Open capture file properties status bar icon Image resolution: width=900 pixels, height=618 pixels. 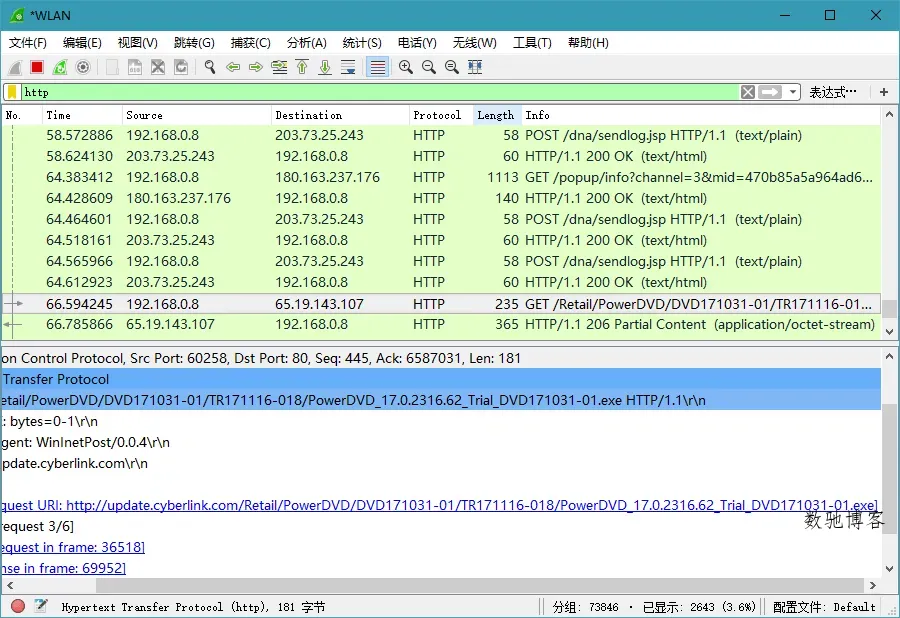click(41, 607)
